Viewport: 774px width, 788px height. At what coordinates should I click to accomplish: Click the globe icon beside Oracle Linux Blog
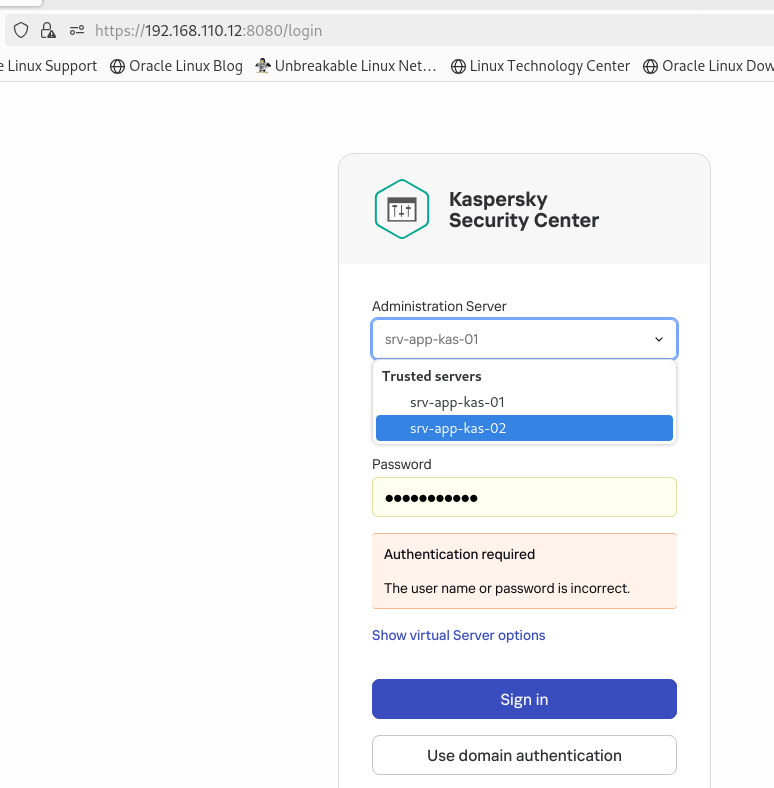pos(117,66)
